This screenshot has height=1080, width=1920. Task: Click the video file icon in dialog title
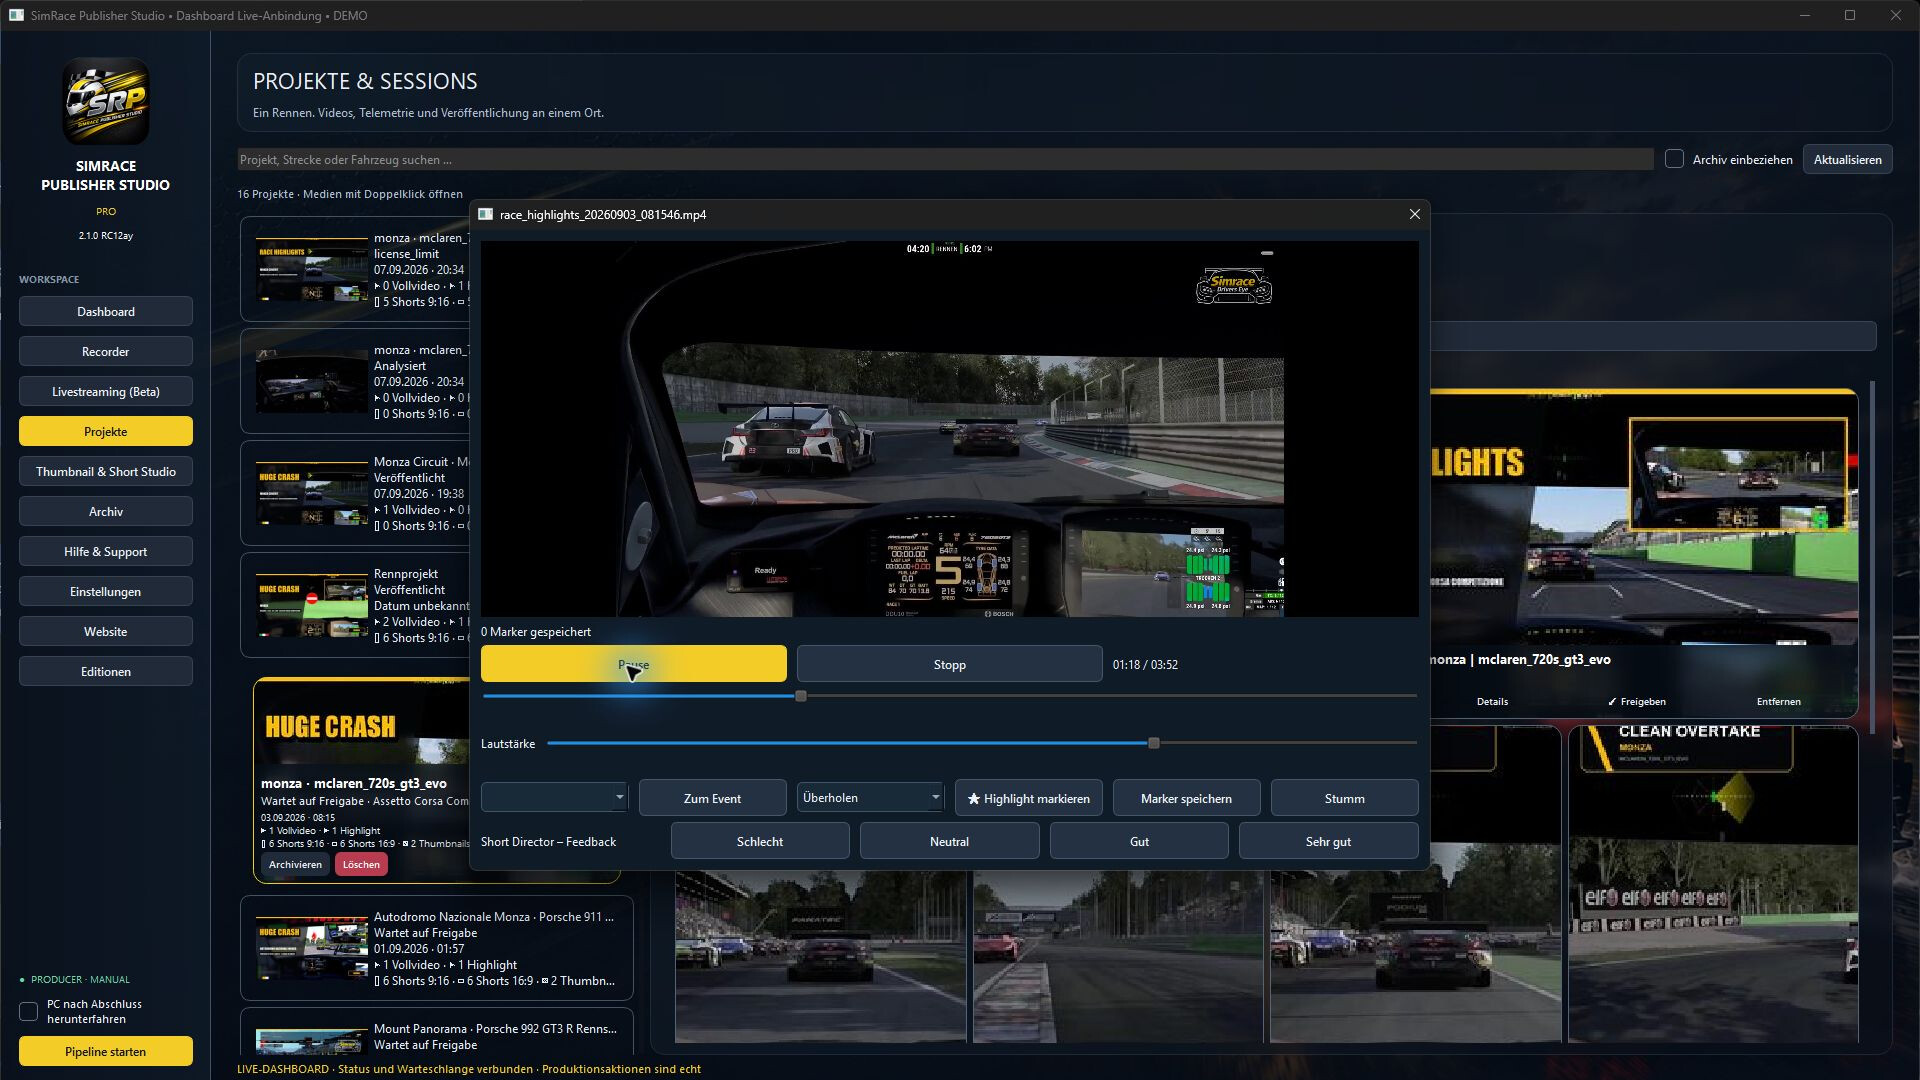click(485, 214)
